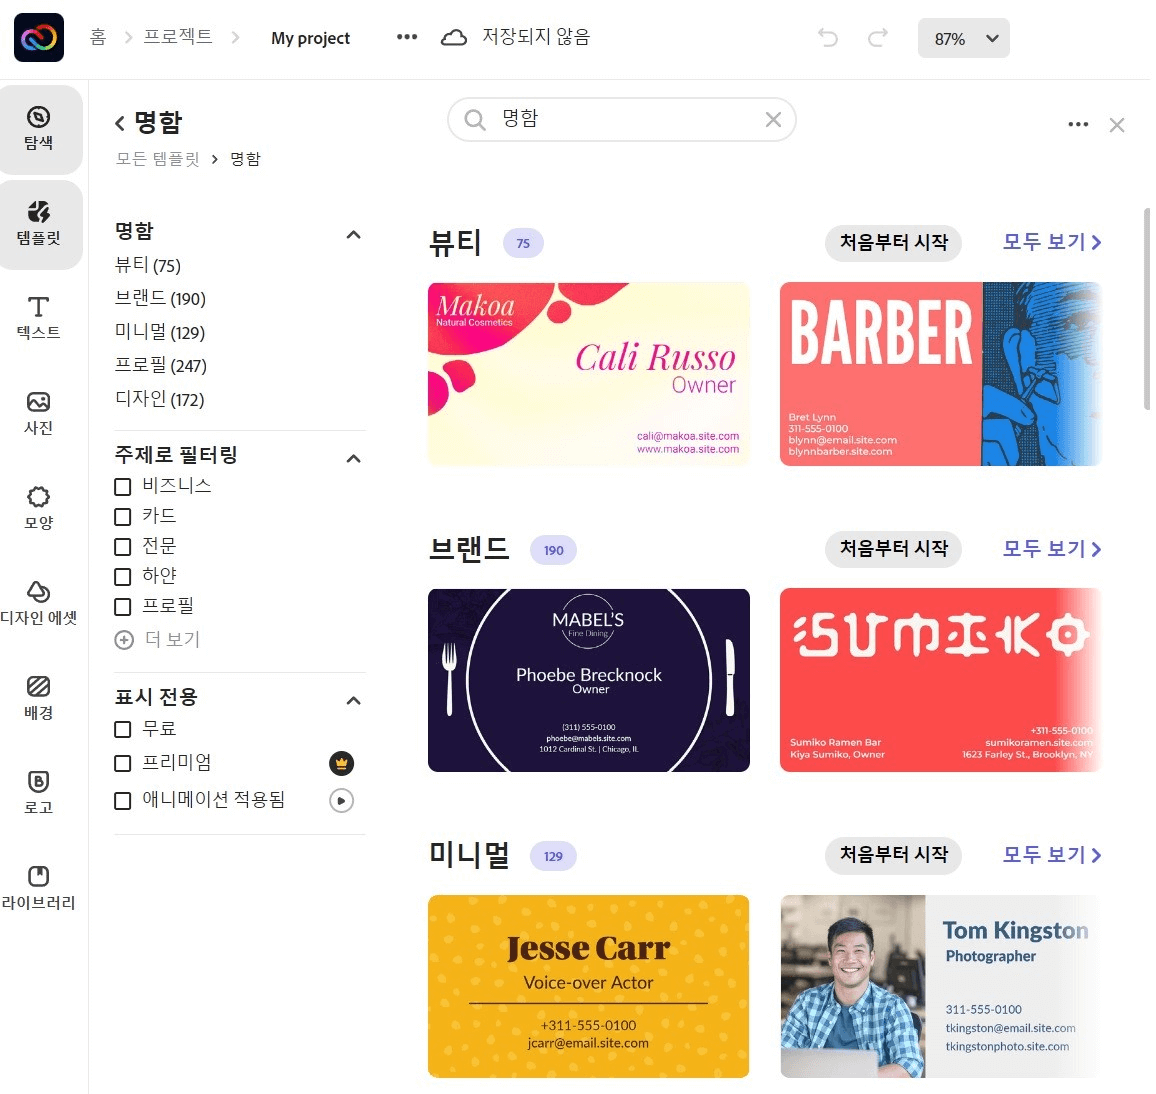Click 홈 in the breadcrumb

(98, 37)
